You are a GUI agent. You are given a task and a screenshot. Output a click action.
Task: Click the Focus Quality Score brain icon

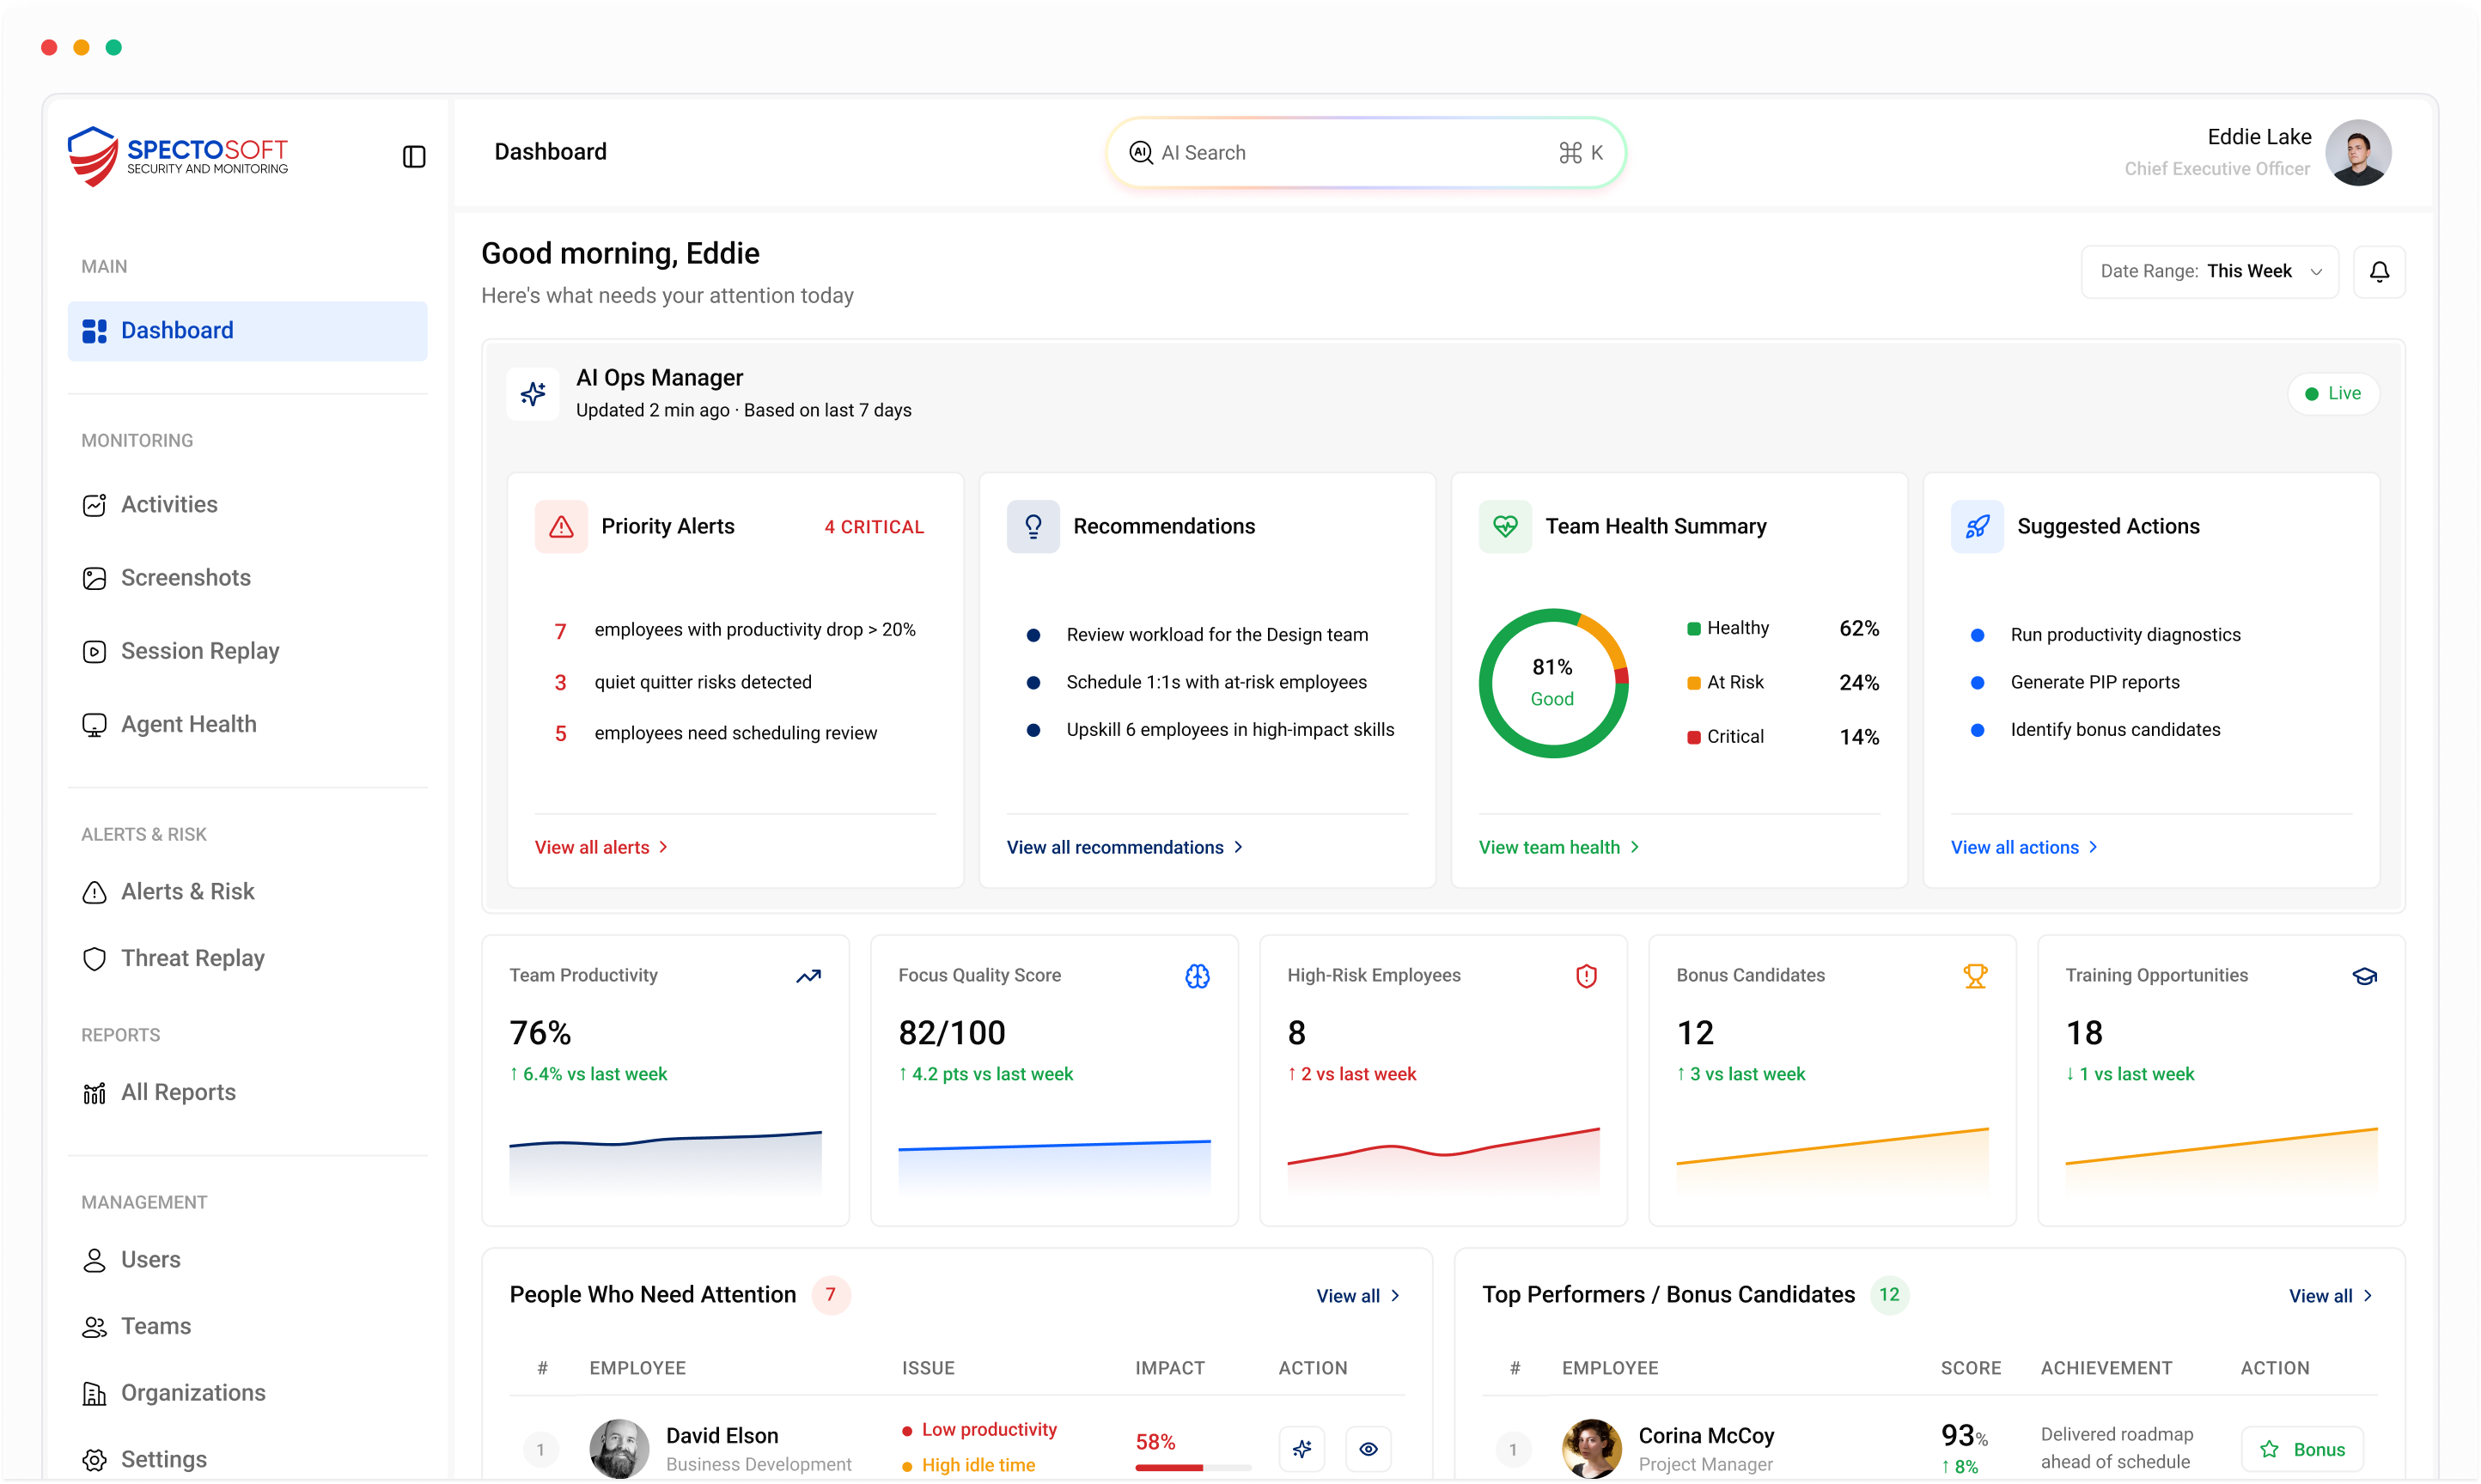(1197, 976)
